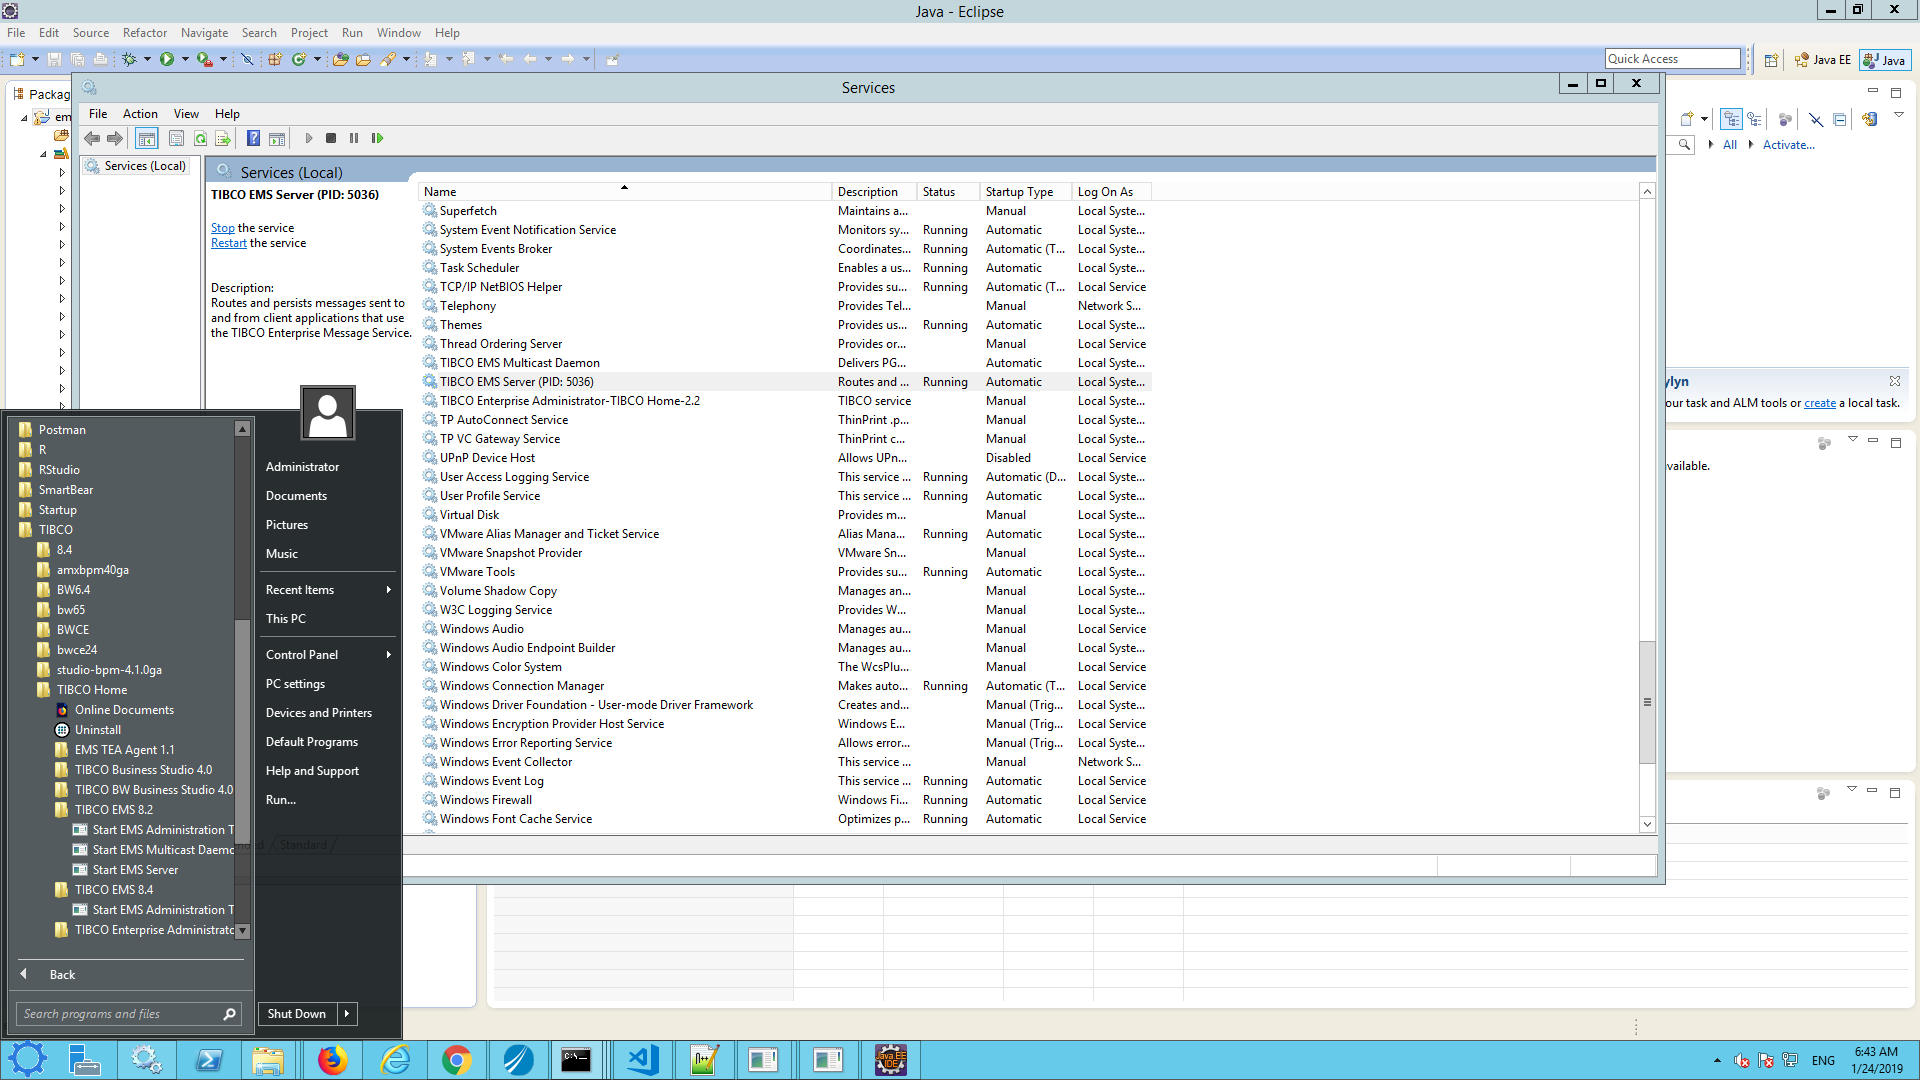Click the Restart Service icon

point(377,139)
